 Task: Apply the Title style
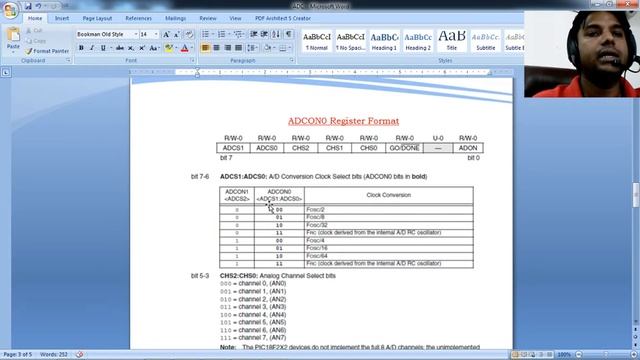tap(451, 41)
